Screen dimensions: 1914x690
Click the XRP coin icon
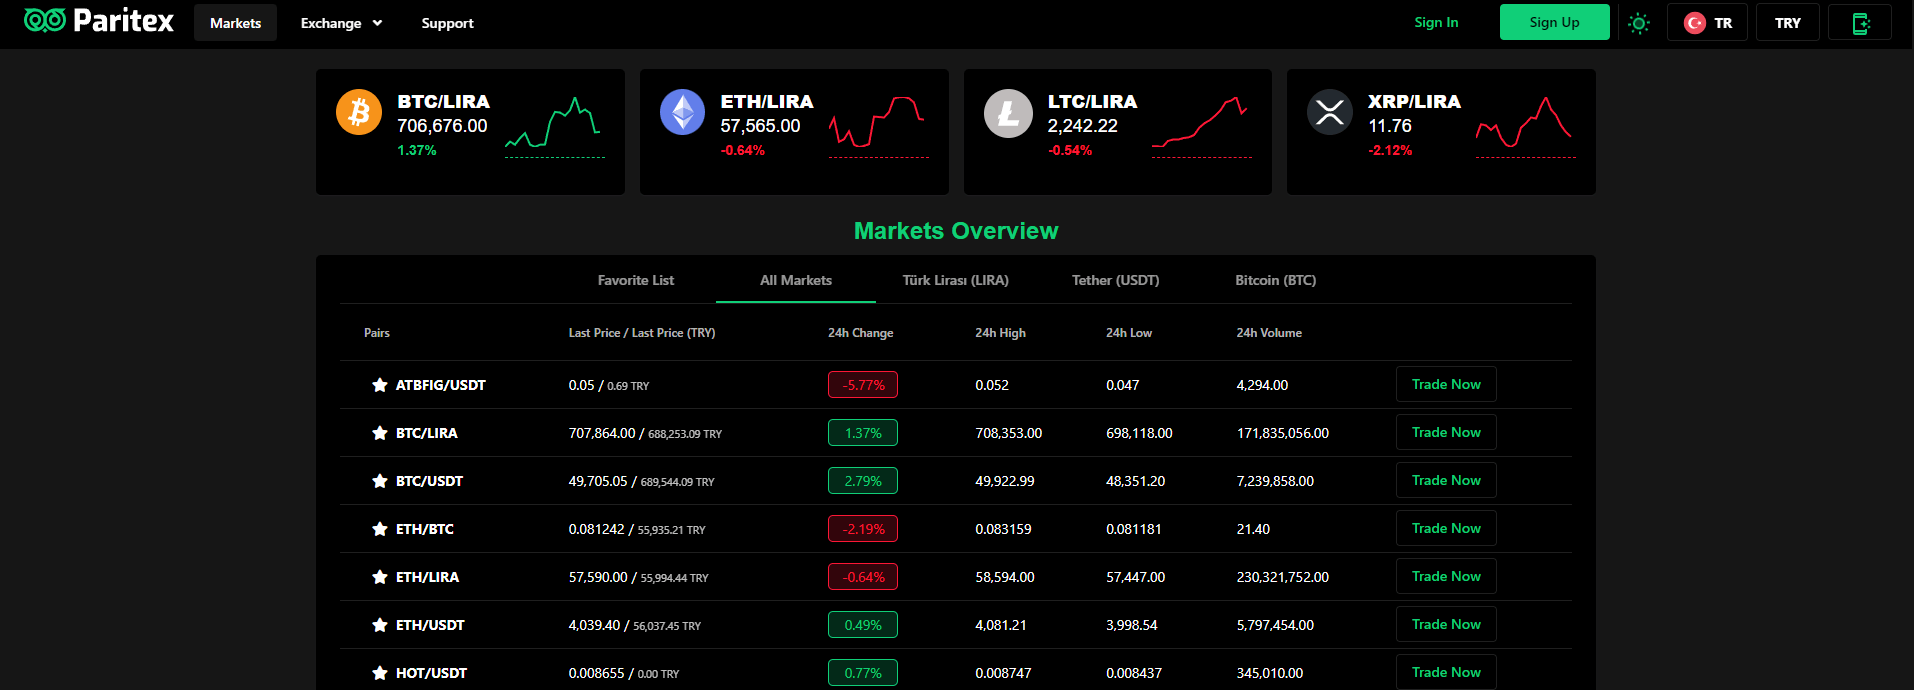click(x=1330, y=112)
